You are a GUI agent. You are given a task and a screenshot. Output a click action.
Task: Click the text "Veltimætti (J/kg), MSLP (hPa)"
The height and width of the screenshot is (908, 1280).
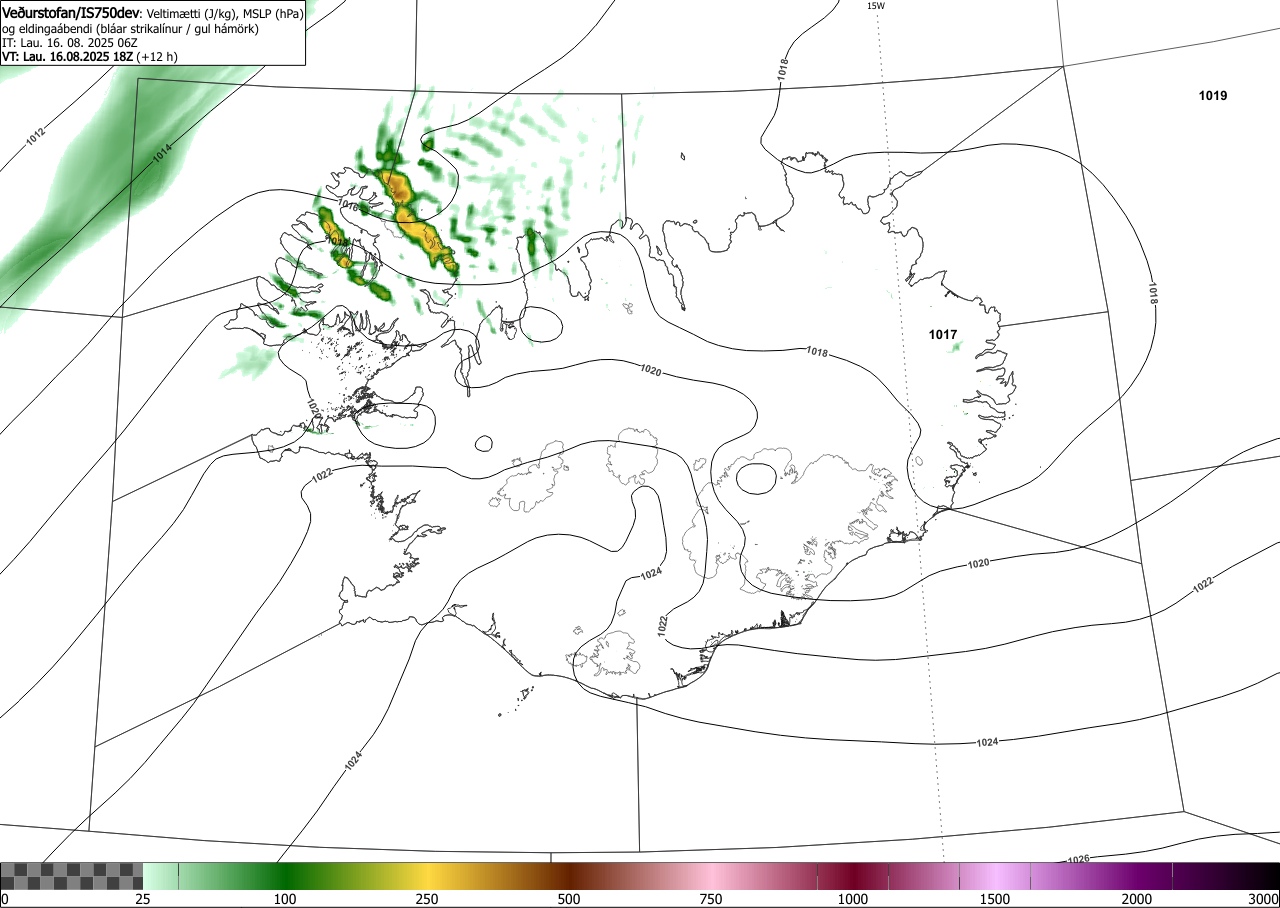coord(225,14)
